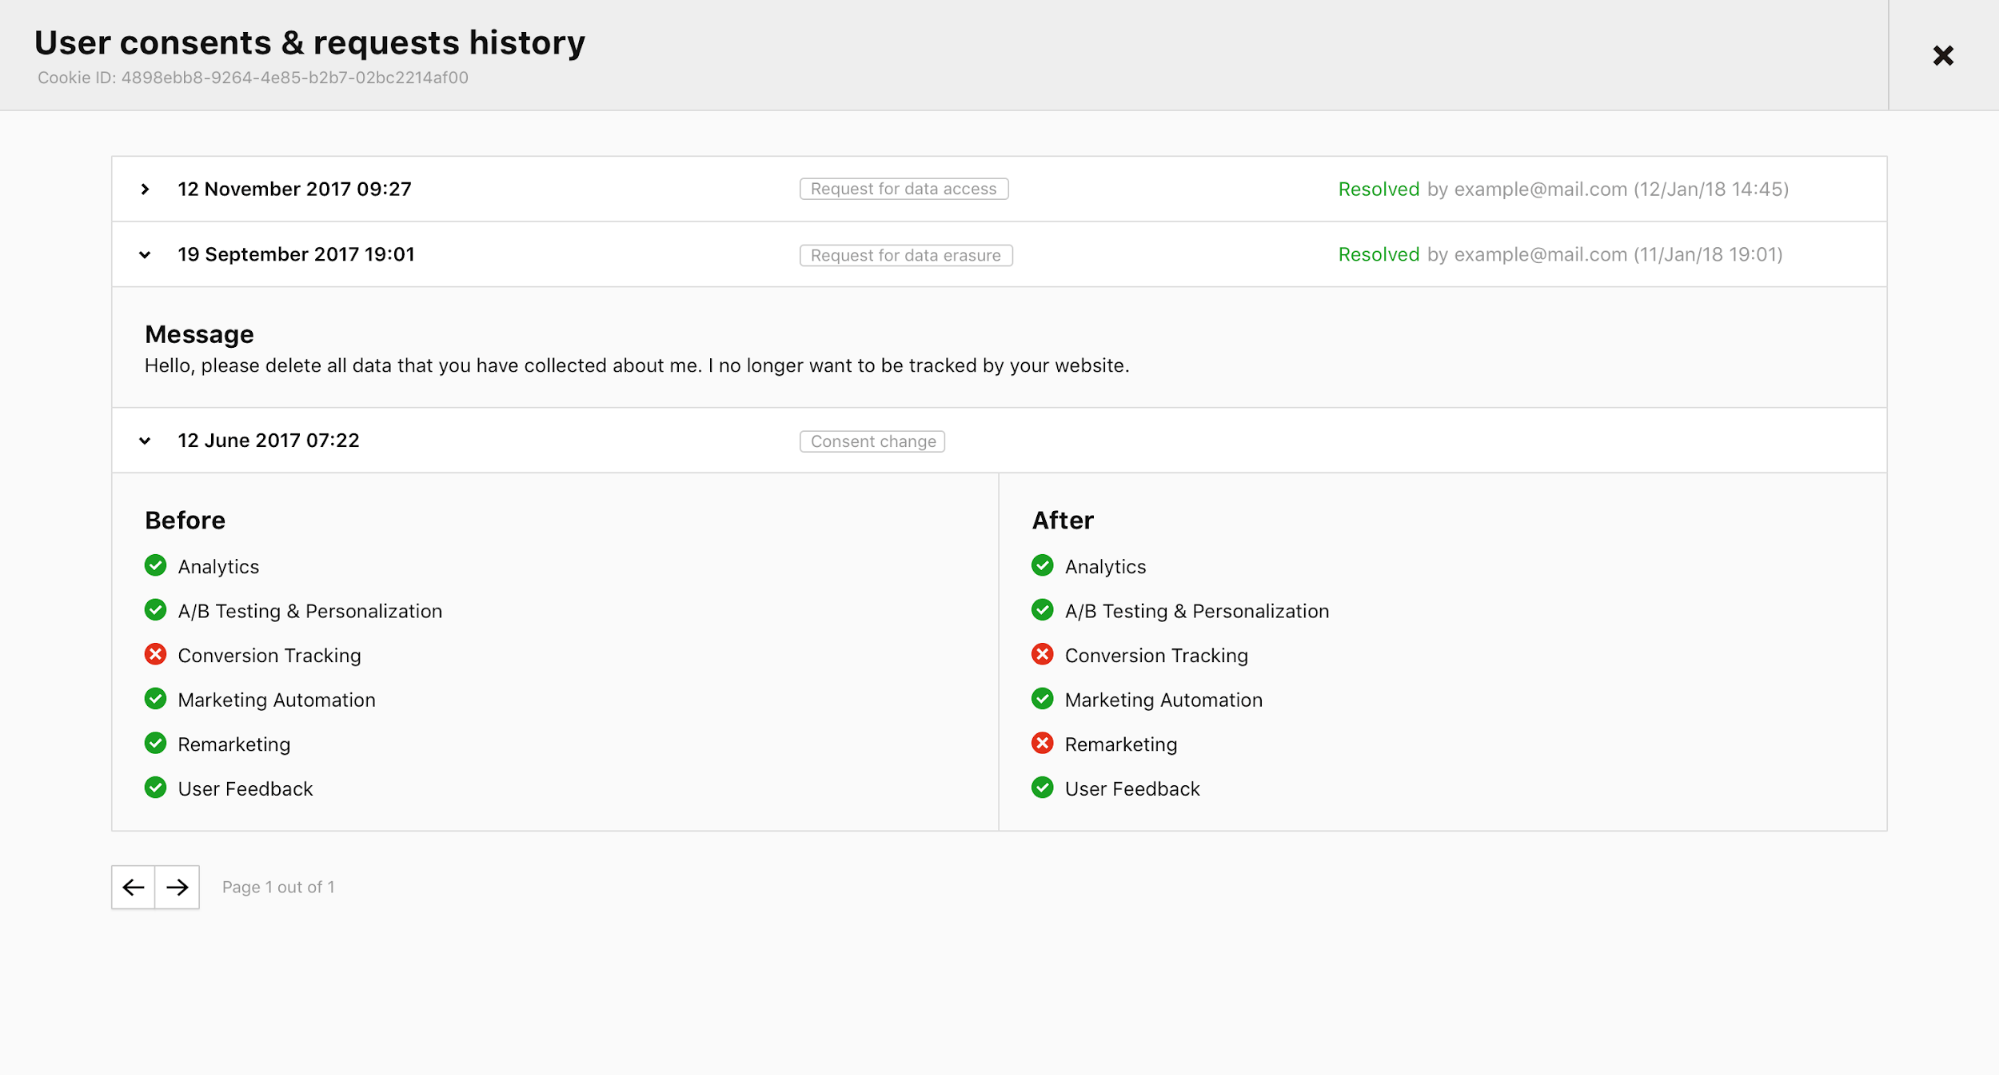This screenshot has height=1075, width=1999.
Task: Click the Request for data erasure tag
Action: (905, 255)
